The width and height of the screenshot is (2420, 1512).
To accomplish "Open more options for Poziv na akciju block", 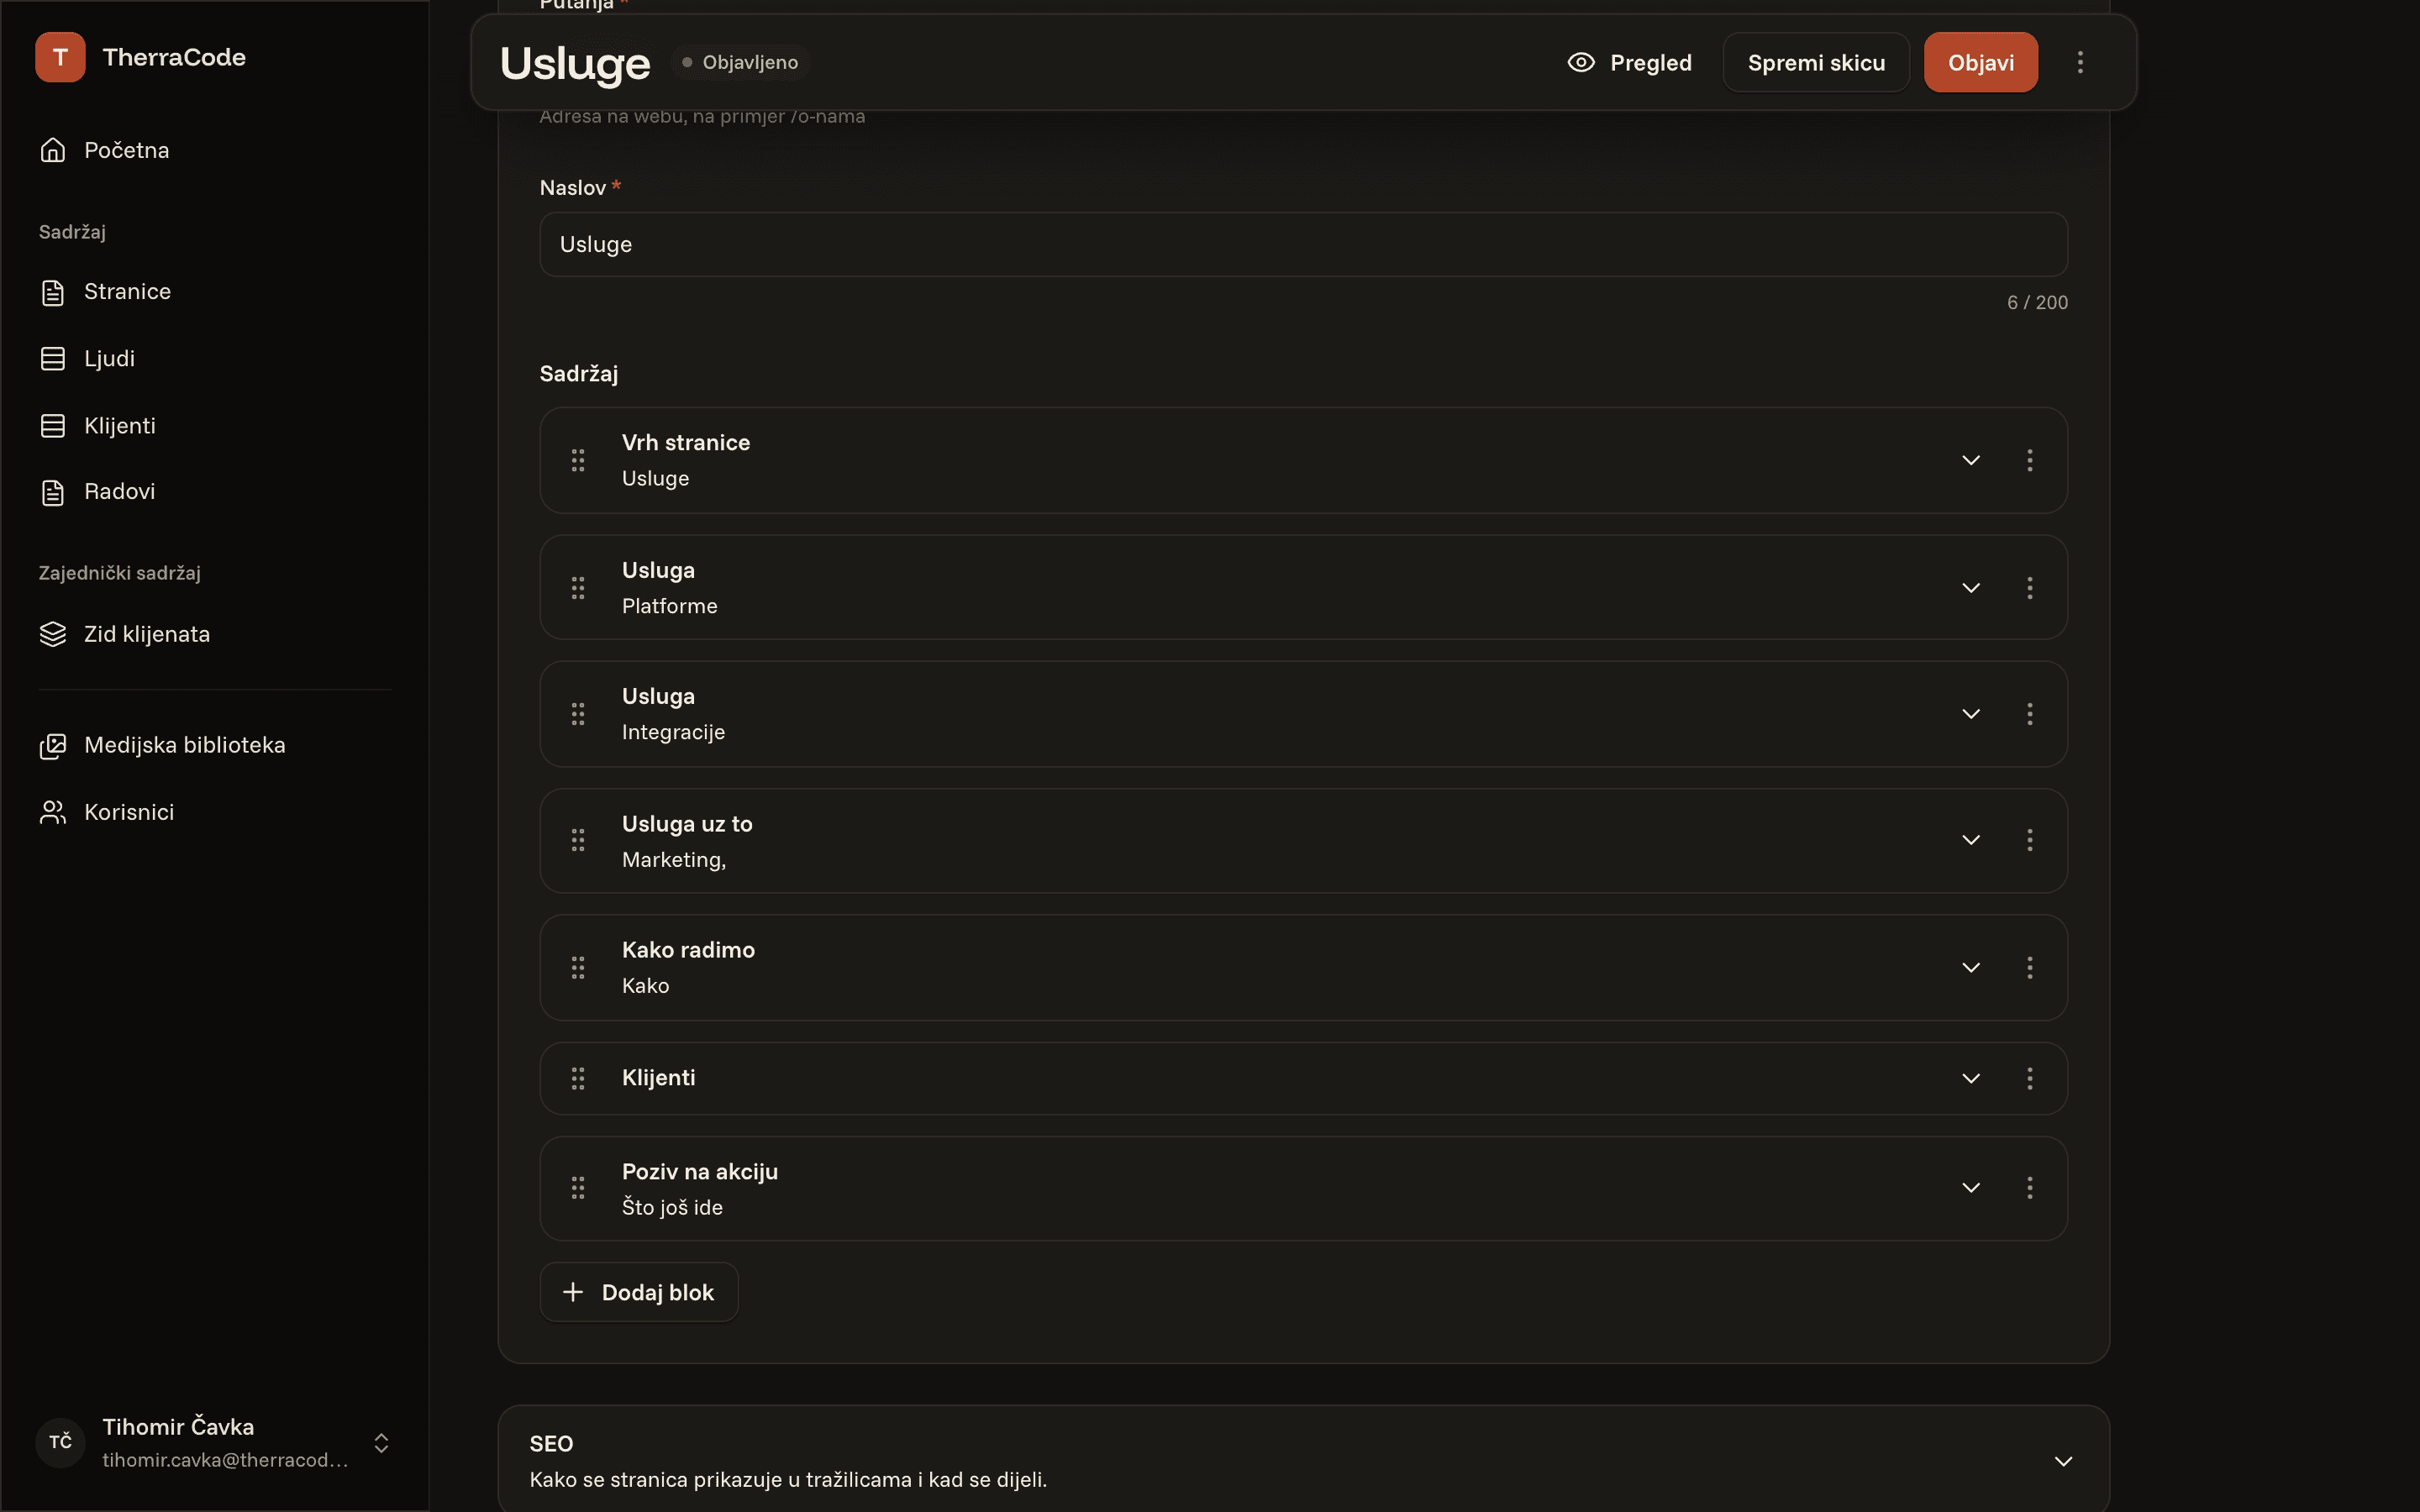I will tap(2029, 1187).
